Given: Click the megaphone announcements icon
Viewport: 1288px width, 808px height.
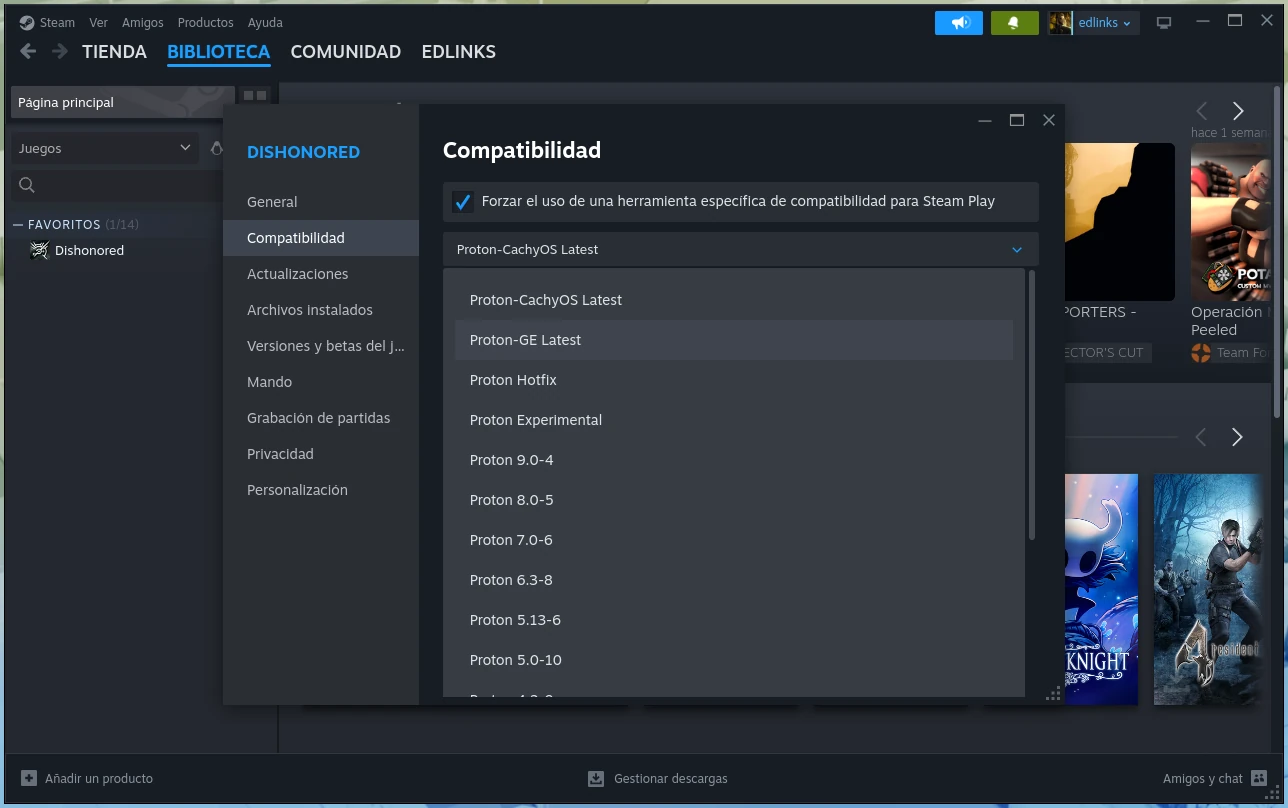Looking at the screenshot, I should [x=959, y=23].
